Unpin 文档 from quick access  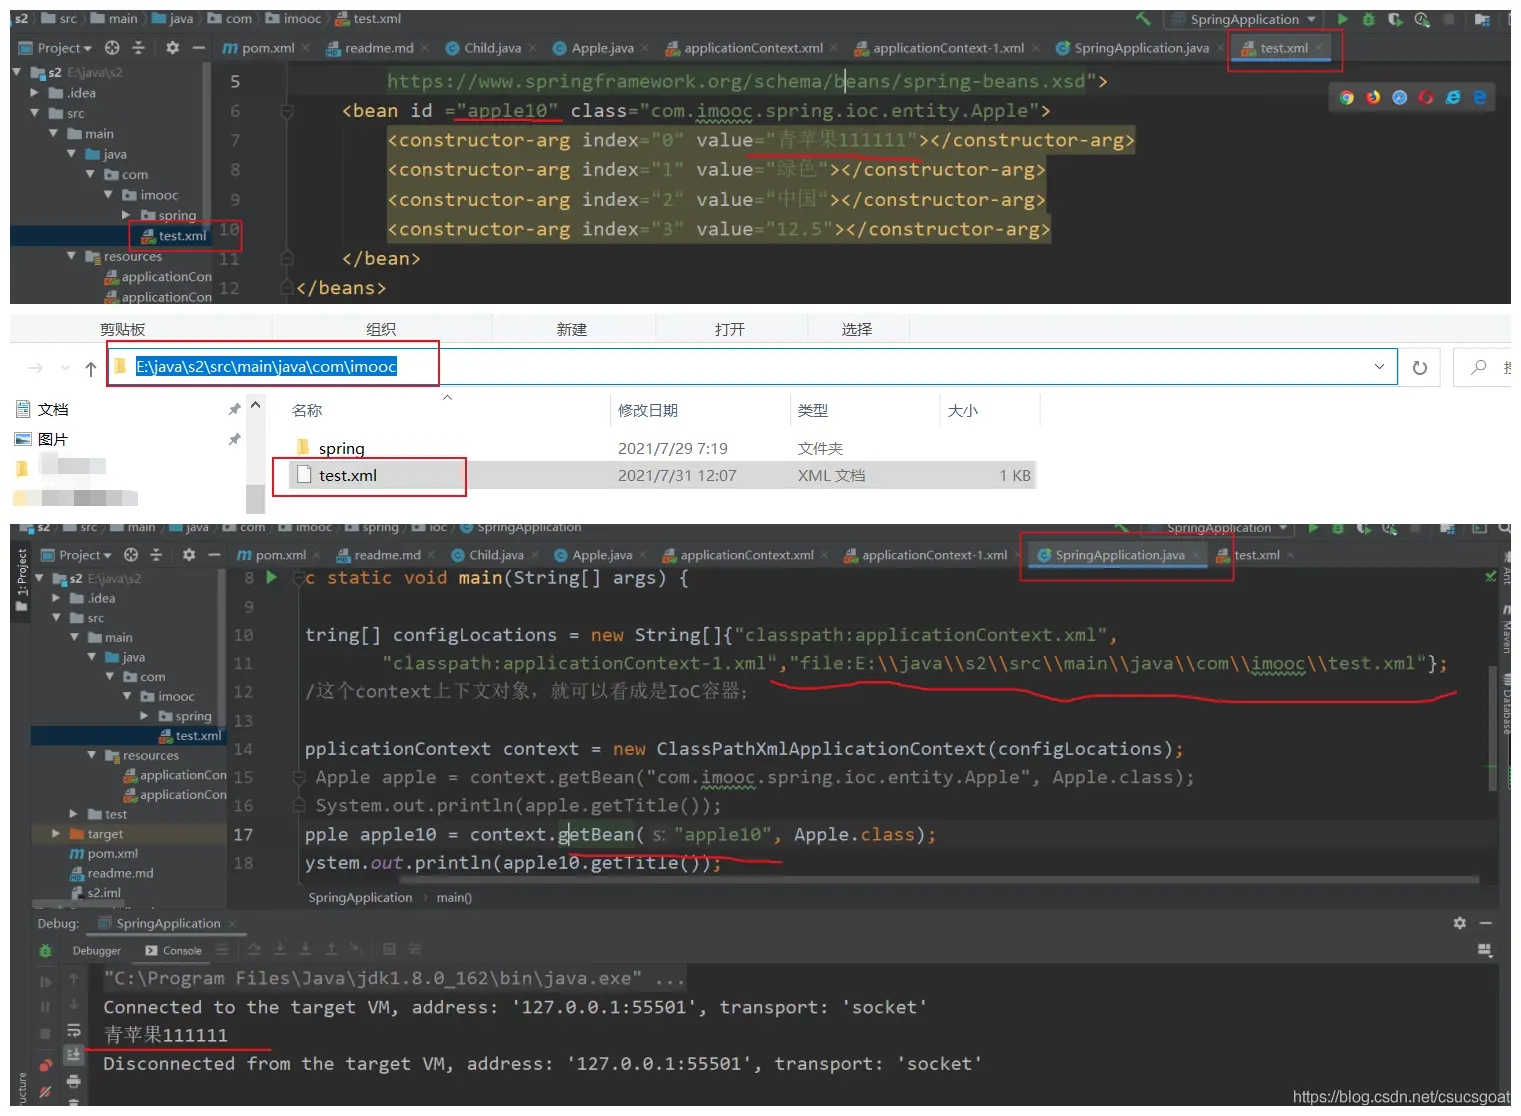coord(234,409)
